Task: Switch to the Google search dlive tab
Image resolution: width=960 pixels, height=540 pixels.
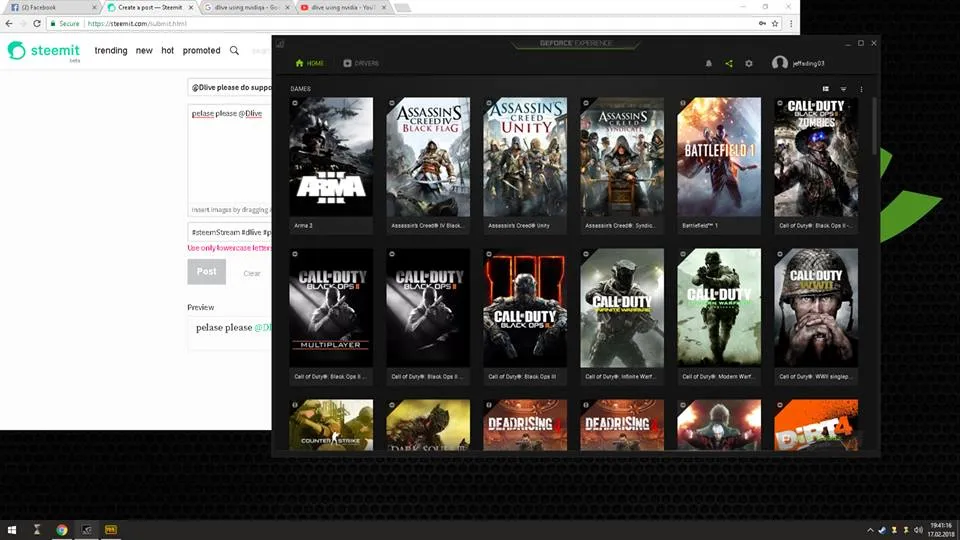Action: coord(245,7)
